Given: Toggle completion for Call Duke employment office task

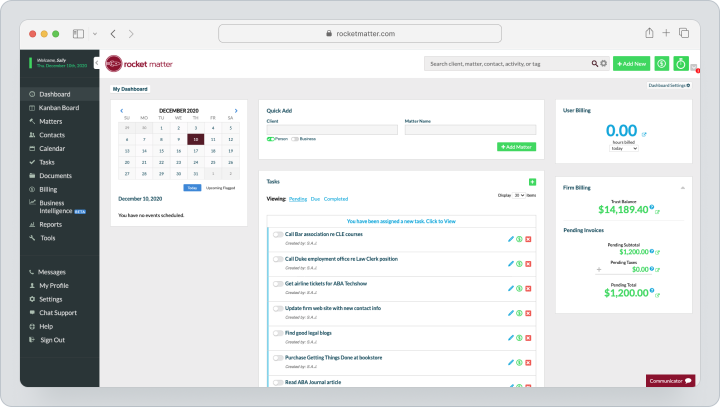Looking at the screenshot, I should tap(278, 259).
